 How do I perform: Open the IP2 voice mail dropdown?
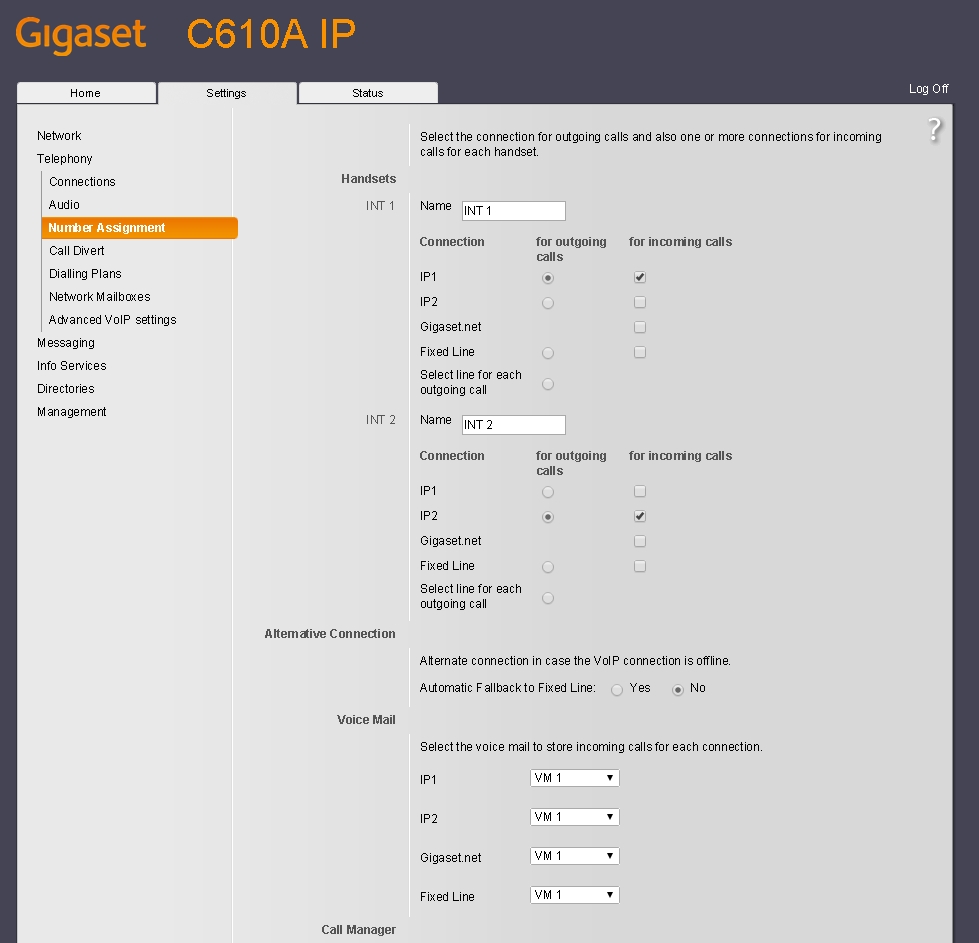click(x=574, y=817)
